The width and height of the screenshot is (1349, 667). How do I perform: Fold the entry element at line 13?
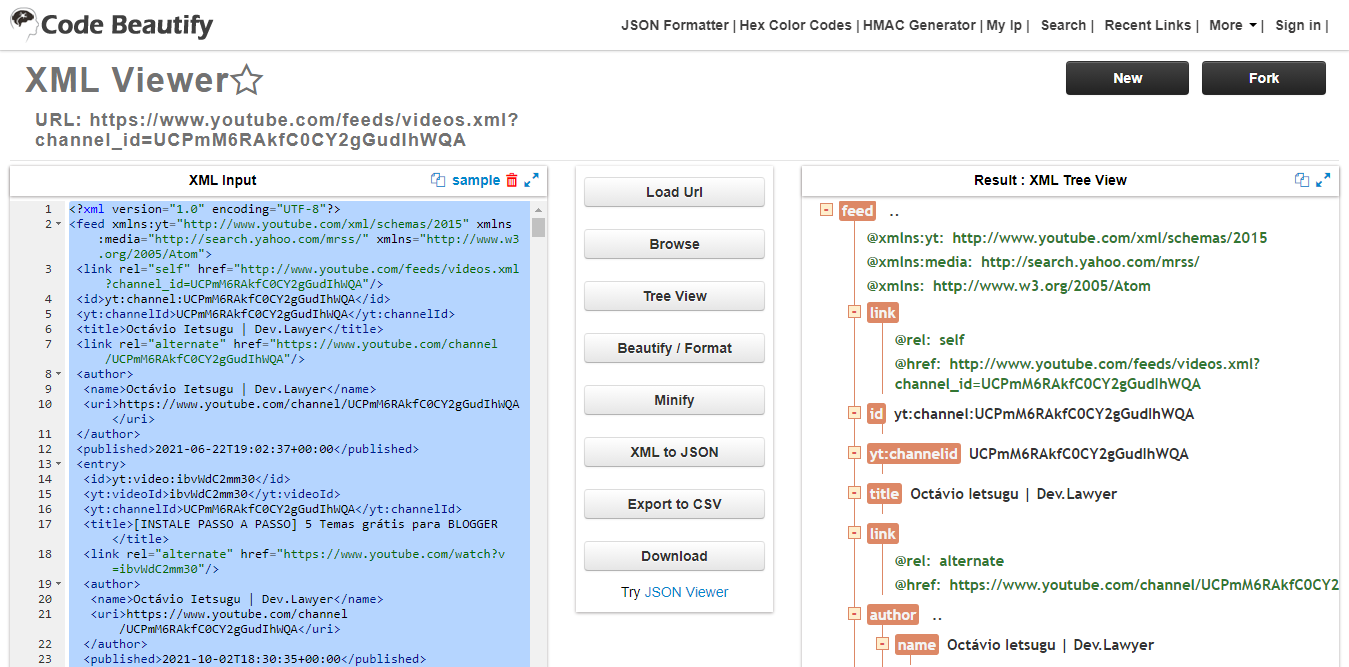click(57, 464)
